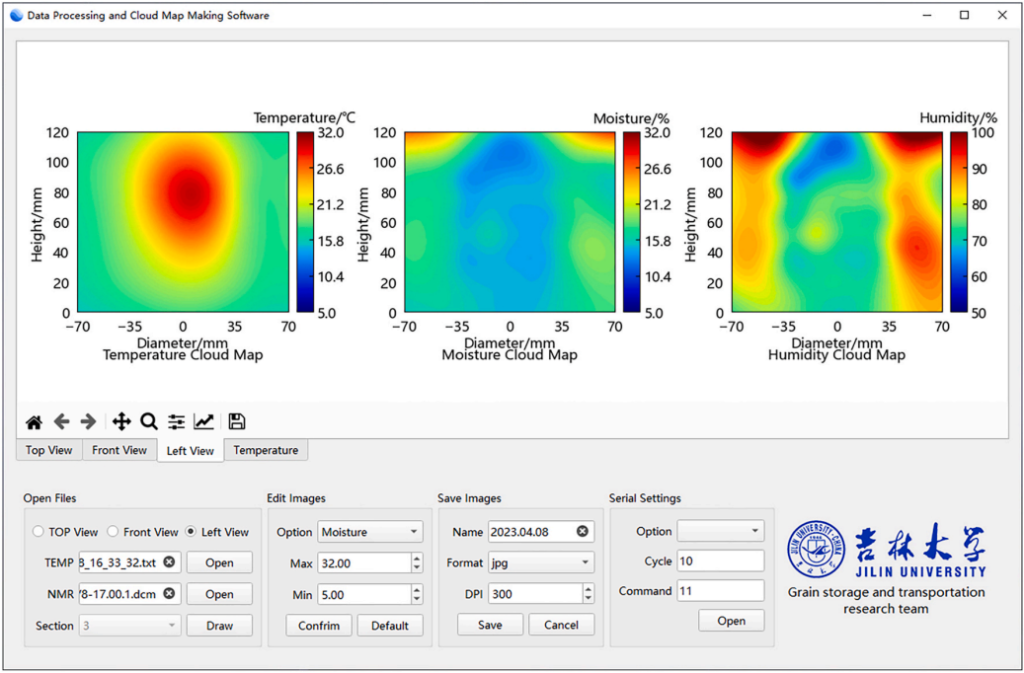Select the Front View radio button

113,532
